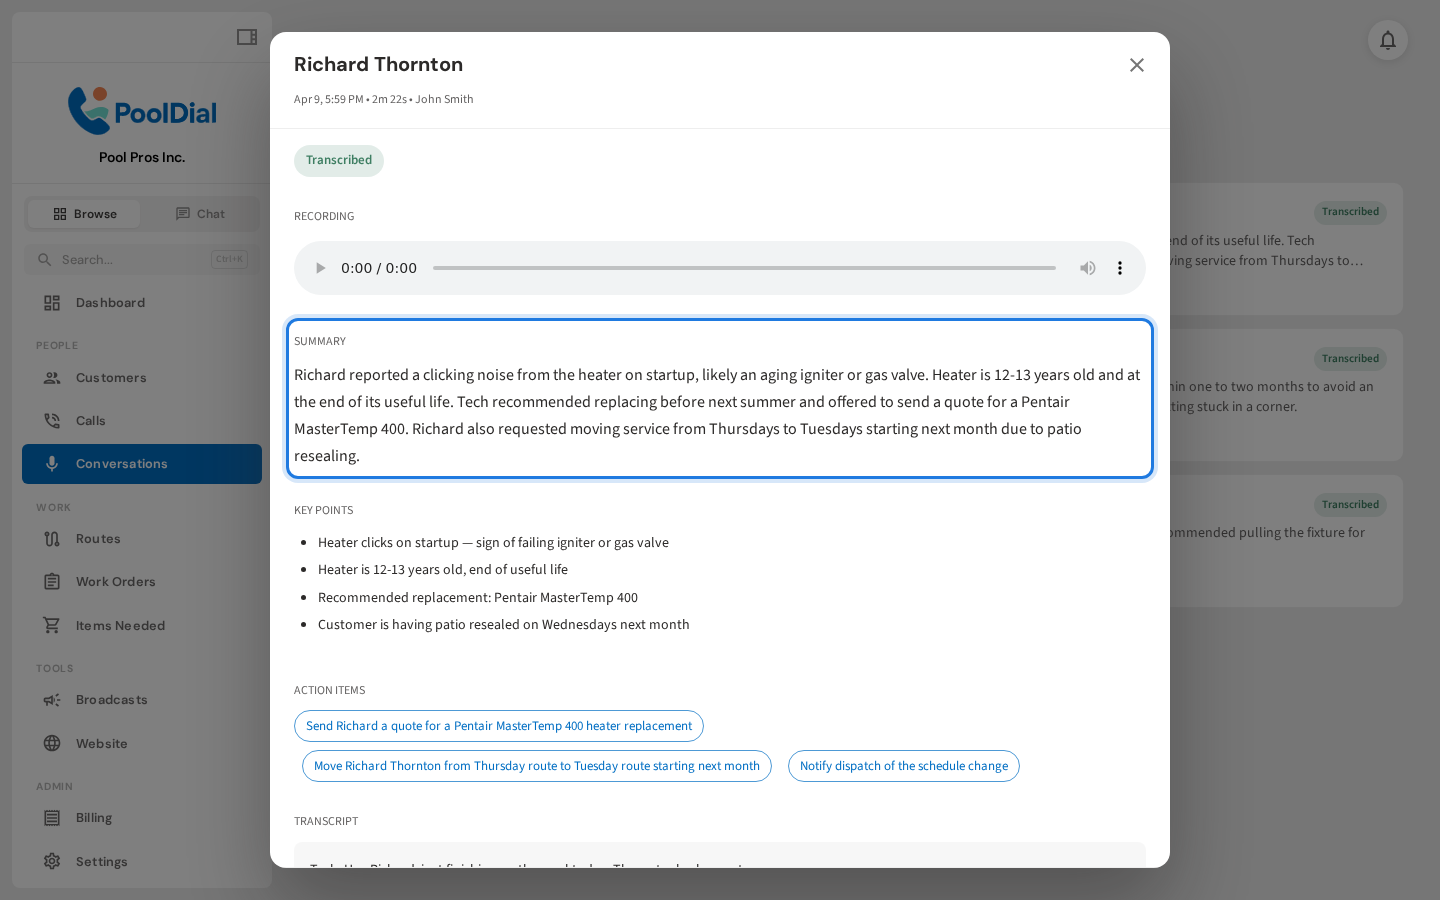1440x900 pixels.
Task: Open the Broadcasts tool
Action: (111, 699)
